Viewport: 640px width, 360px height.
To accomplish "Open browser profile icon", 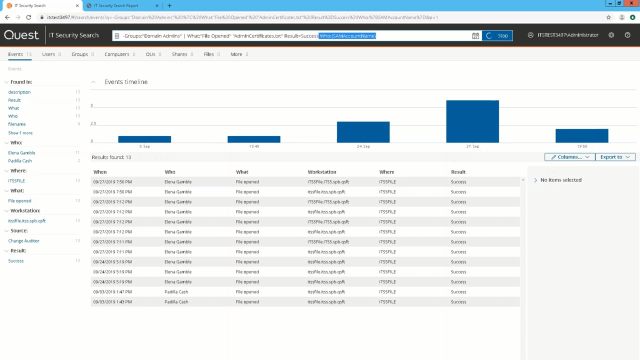I will click(622, 17).
